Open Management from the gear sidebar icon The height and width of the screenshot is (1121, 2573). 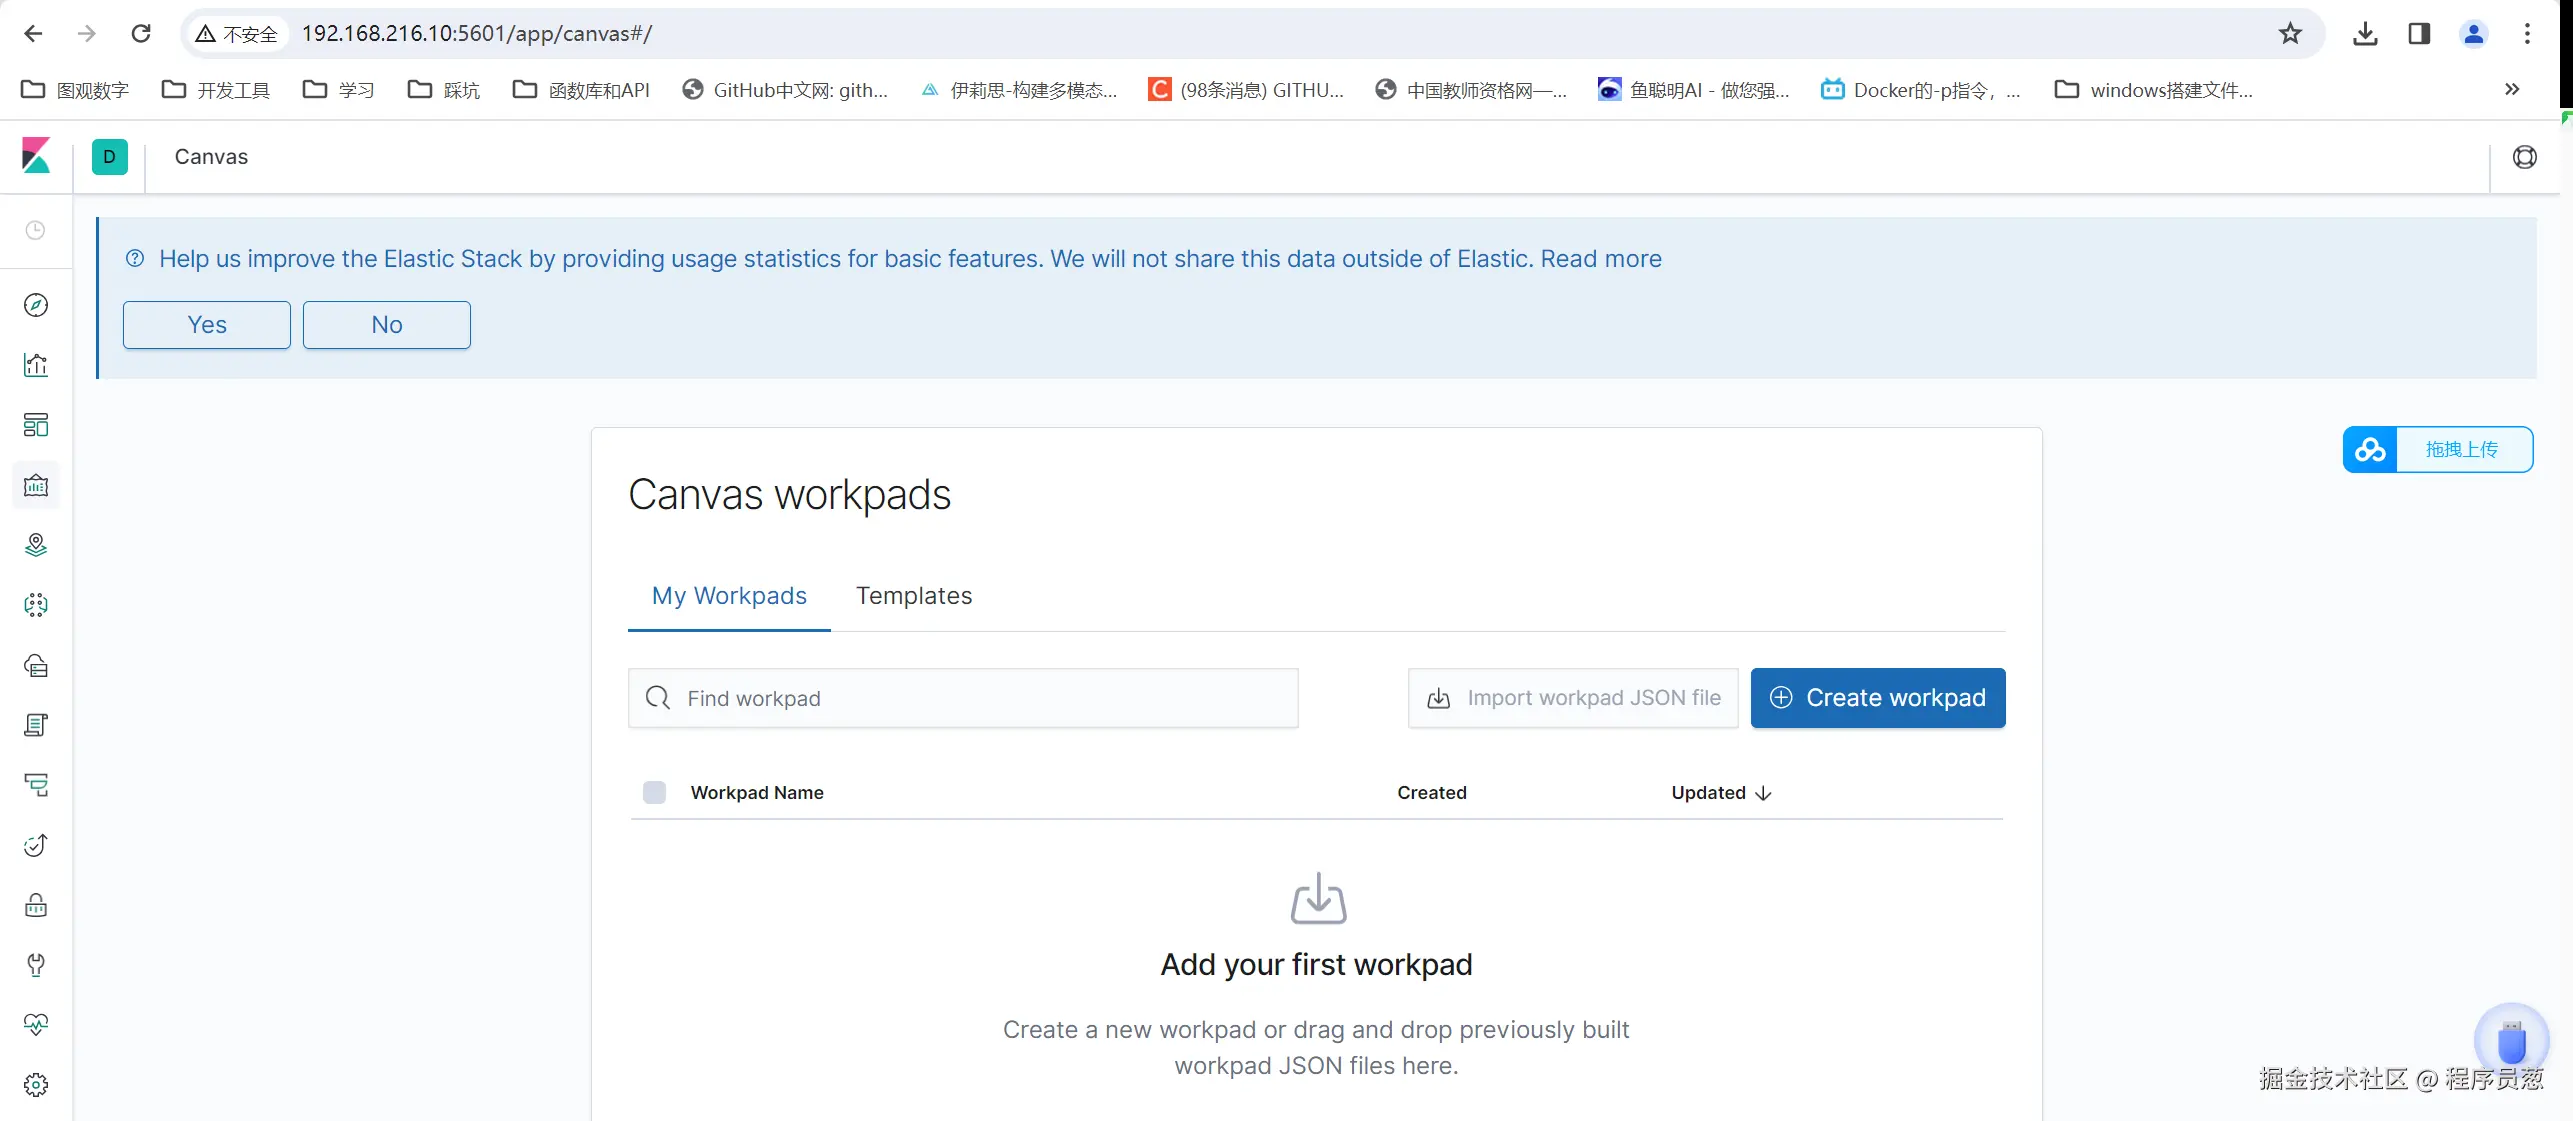click(36, 1085)
